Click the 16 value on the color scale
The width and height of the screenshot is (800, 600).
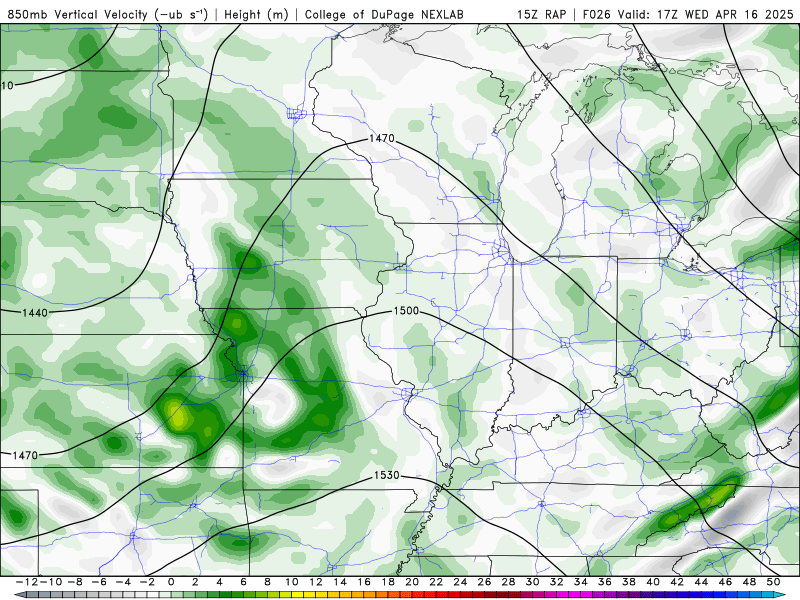click(364, 582)
